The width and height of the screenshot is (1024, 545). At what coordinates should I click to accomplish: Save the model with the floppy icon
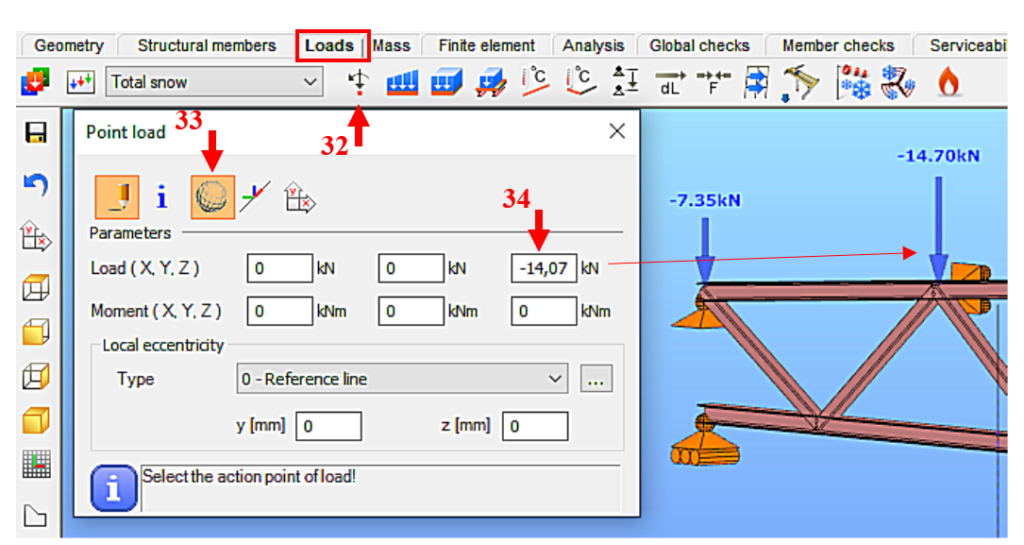(36, 132)
